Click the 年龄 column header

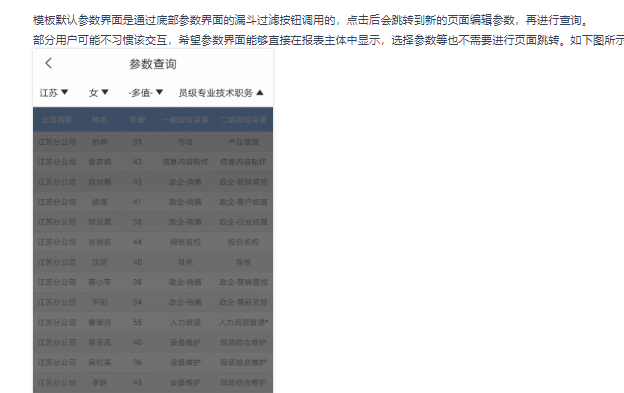[x=137, y=120]
